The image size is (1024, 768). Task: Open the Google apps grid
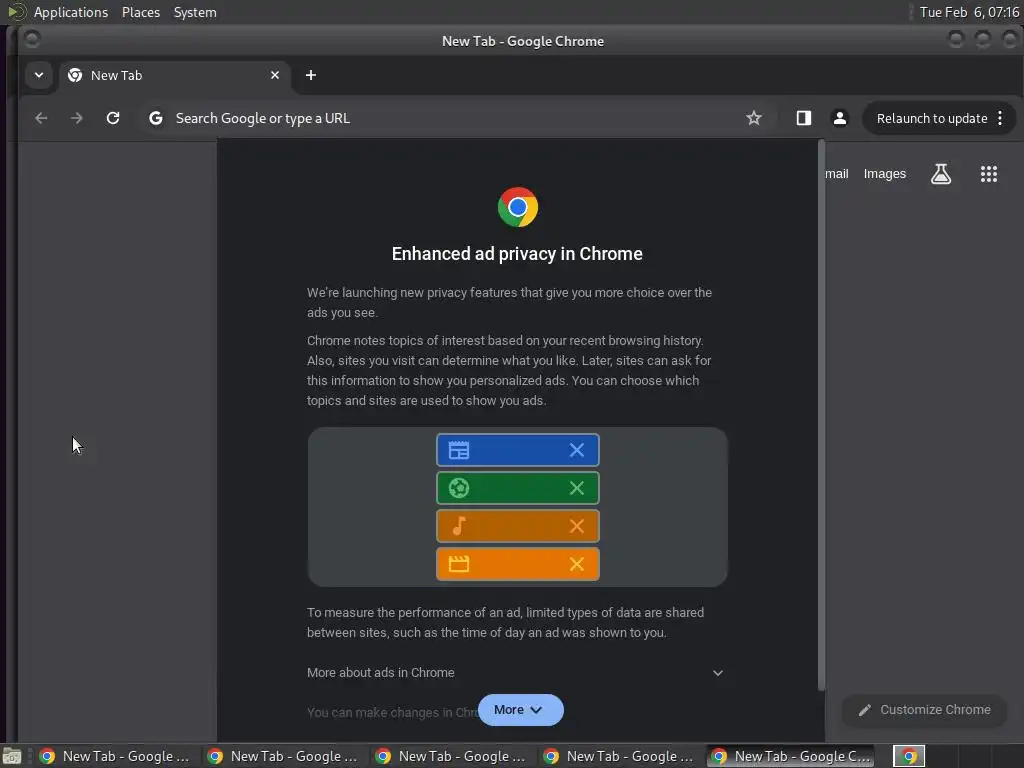989,174
